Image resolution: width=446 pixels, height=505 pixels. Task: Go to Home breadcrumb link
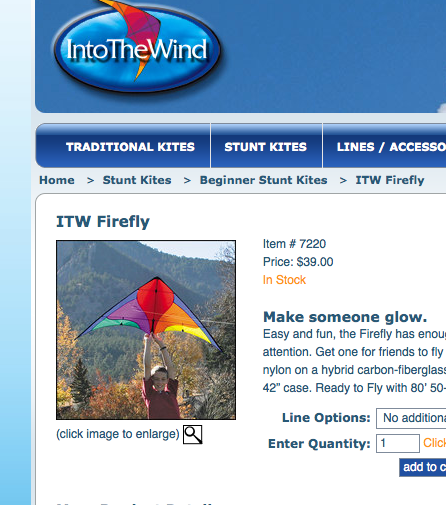point(57,180)
